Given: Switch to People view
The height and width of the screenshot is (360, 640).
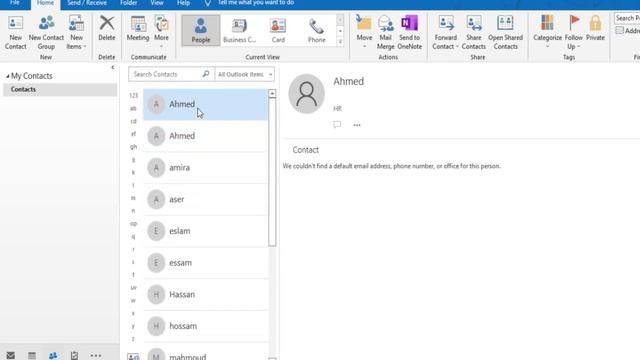Looking at the screenshot, I should pos(200,30).
